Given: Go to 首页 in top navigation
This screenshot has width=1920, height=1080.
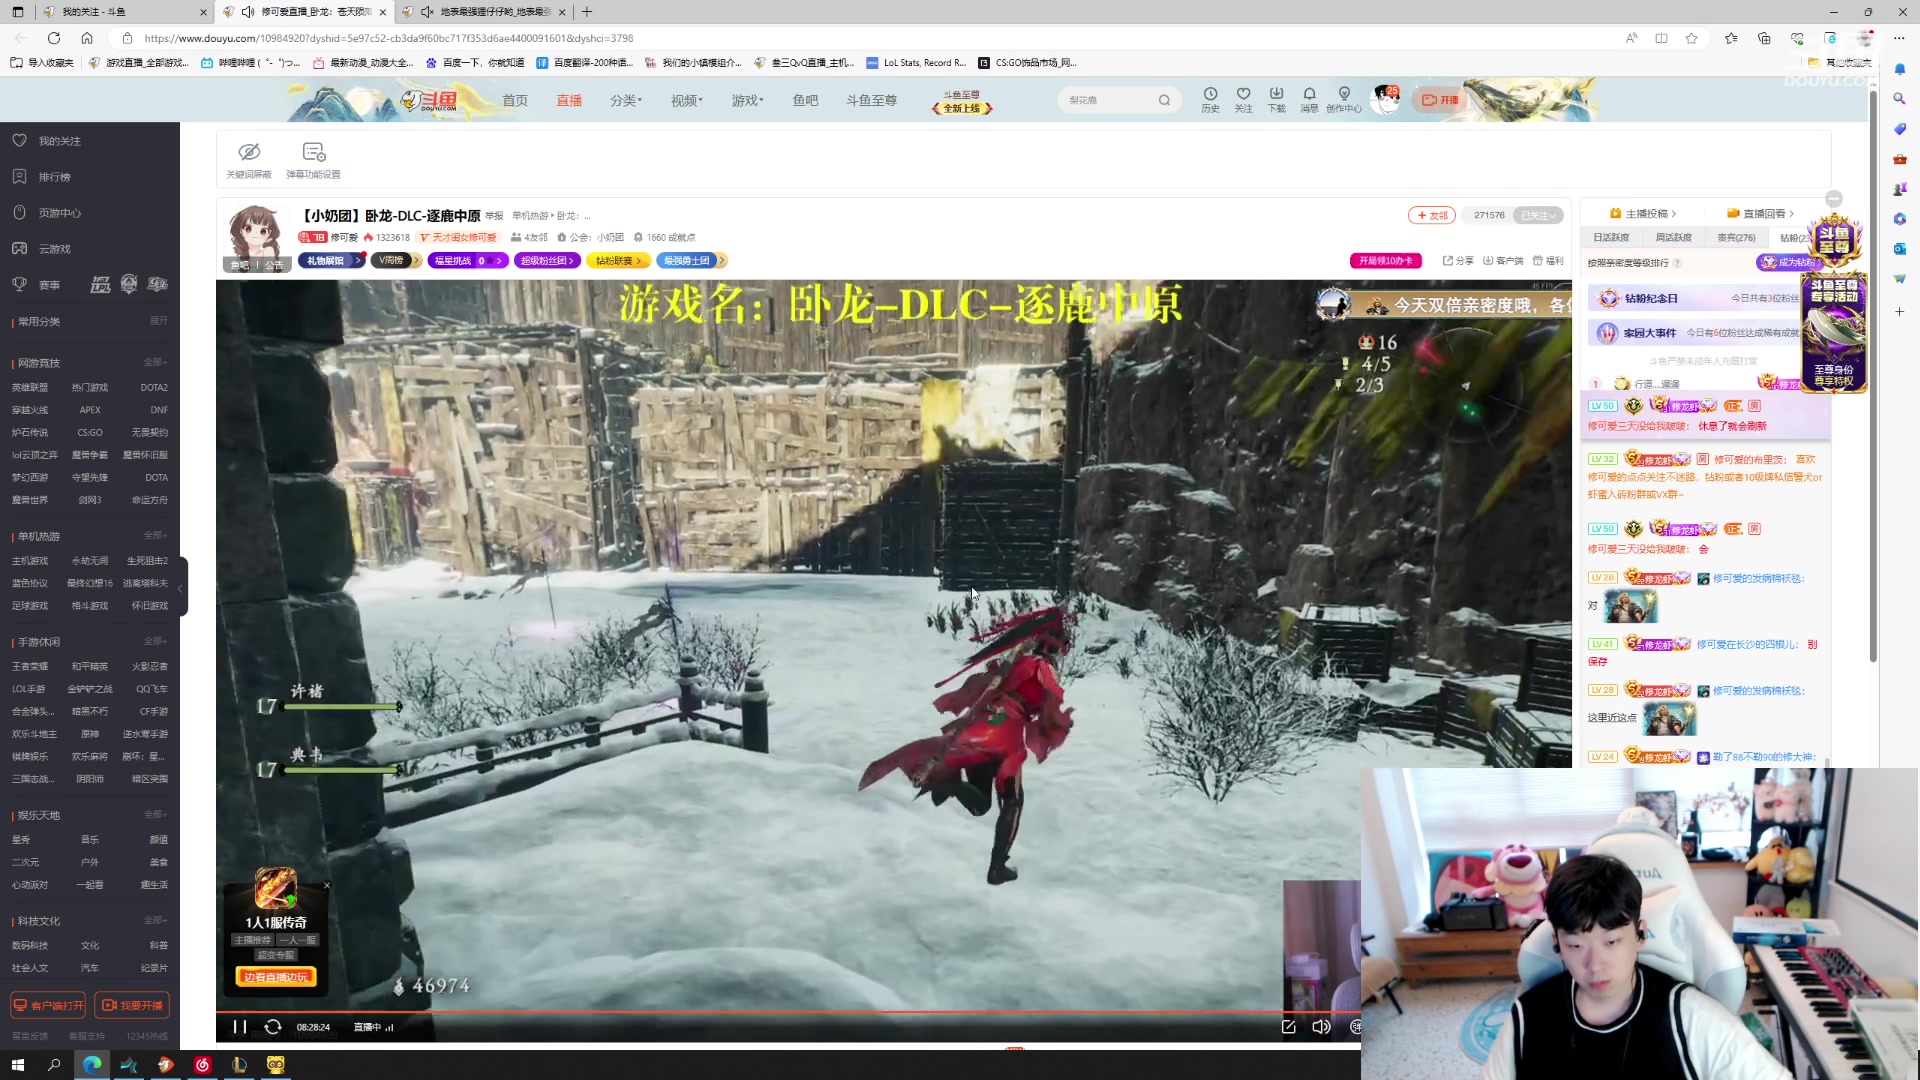Looking at the screenshot, I should (515, 100).
